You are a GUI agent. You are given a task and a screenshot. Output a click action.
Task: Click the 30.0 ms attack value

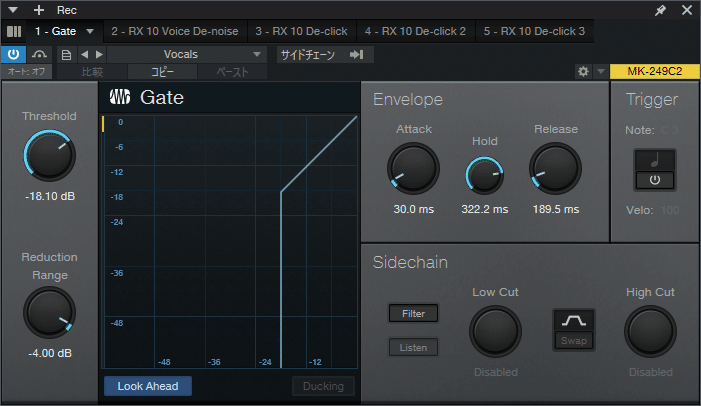(x=414, y=209)
